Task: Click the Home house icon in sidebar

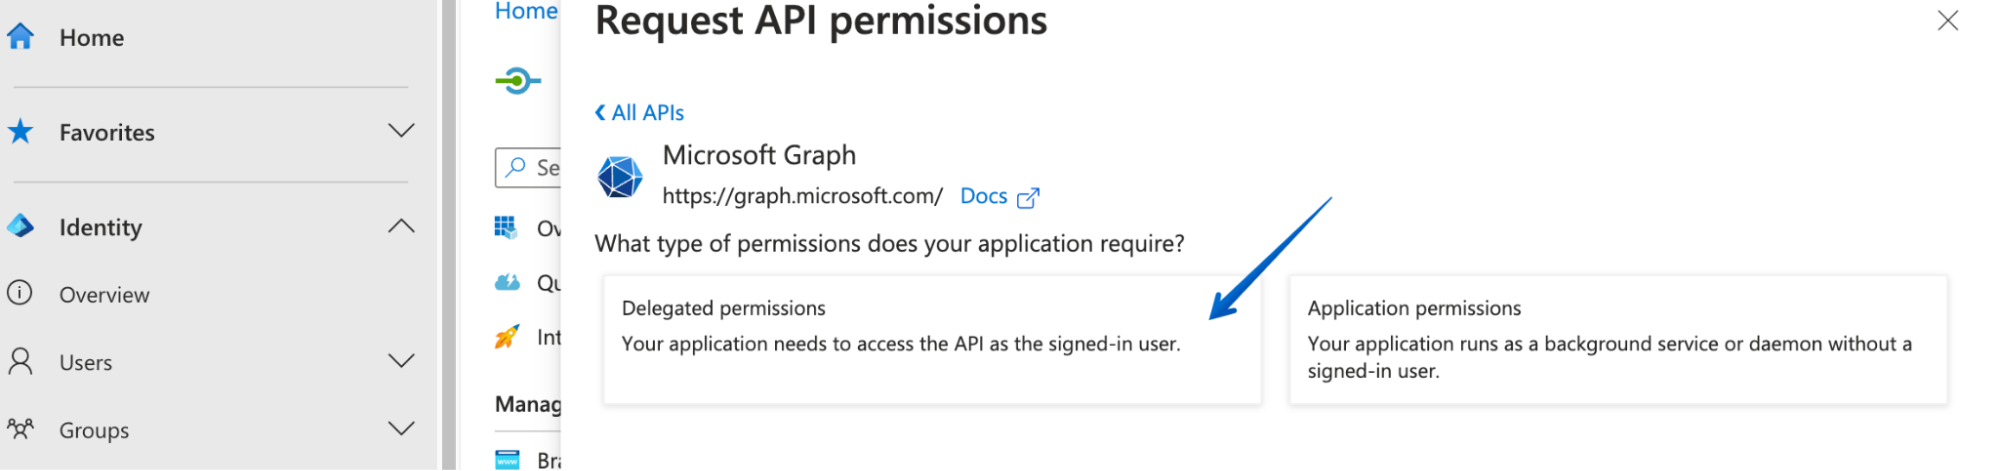Action: [20, 37]
